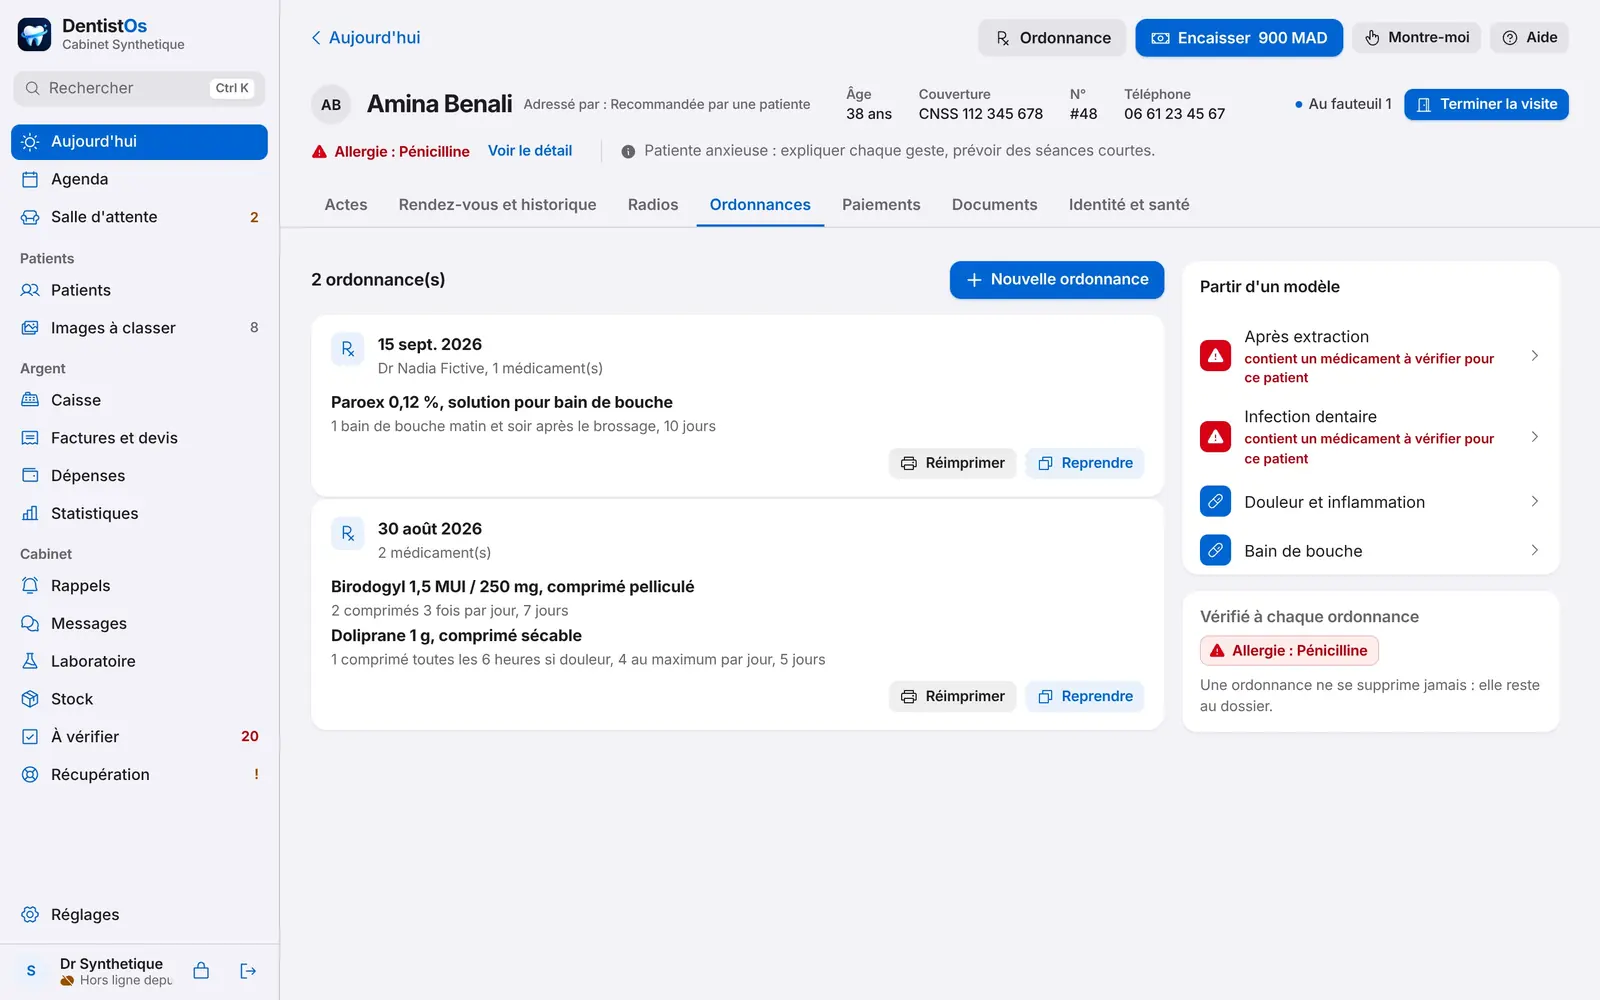Switch to the Paiements tab
1600x1000 pixels.
tap(881, 205)
